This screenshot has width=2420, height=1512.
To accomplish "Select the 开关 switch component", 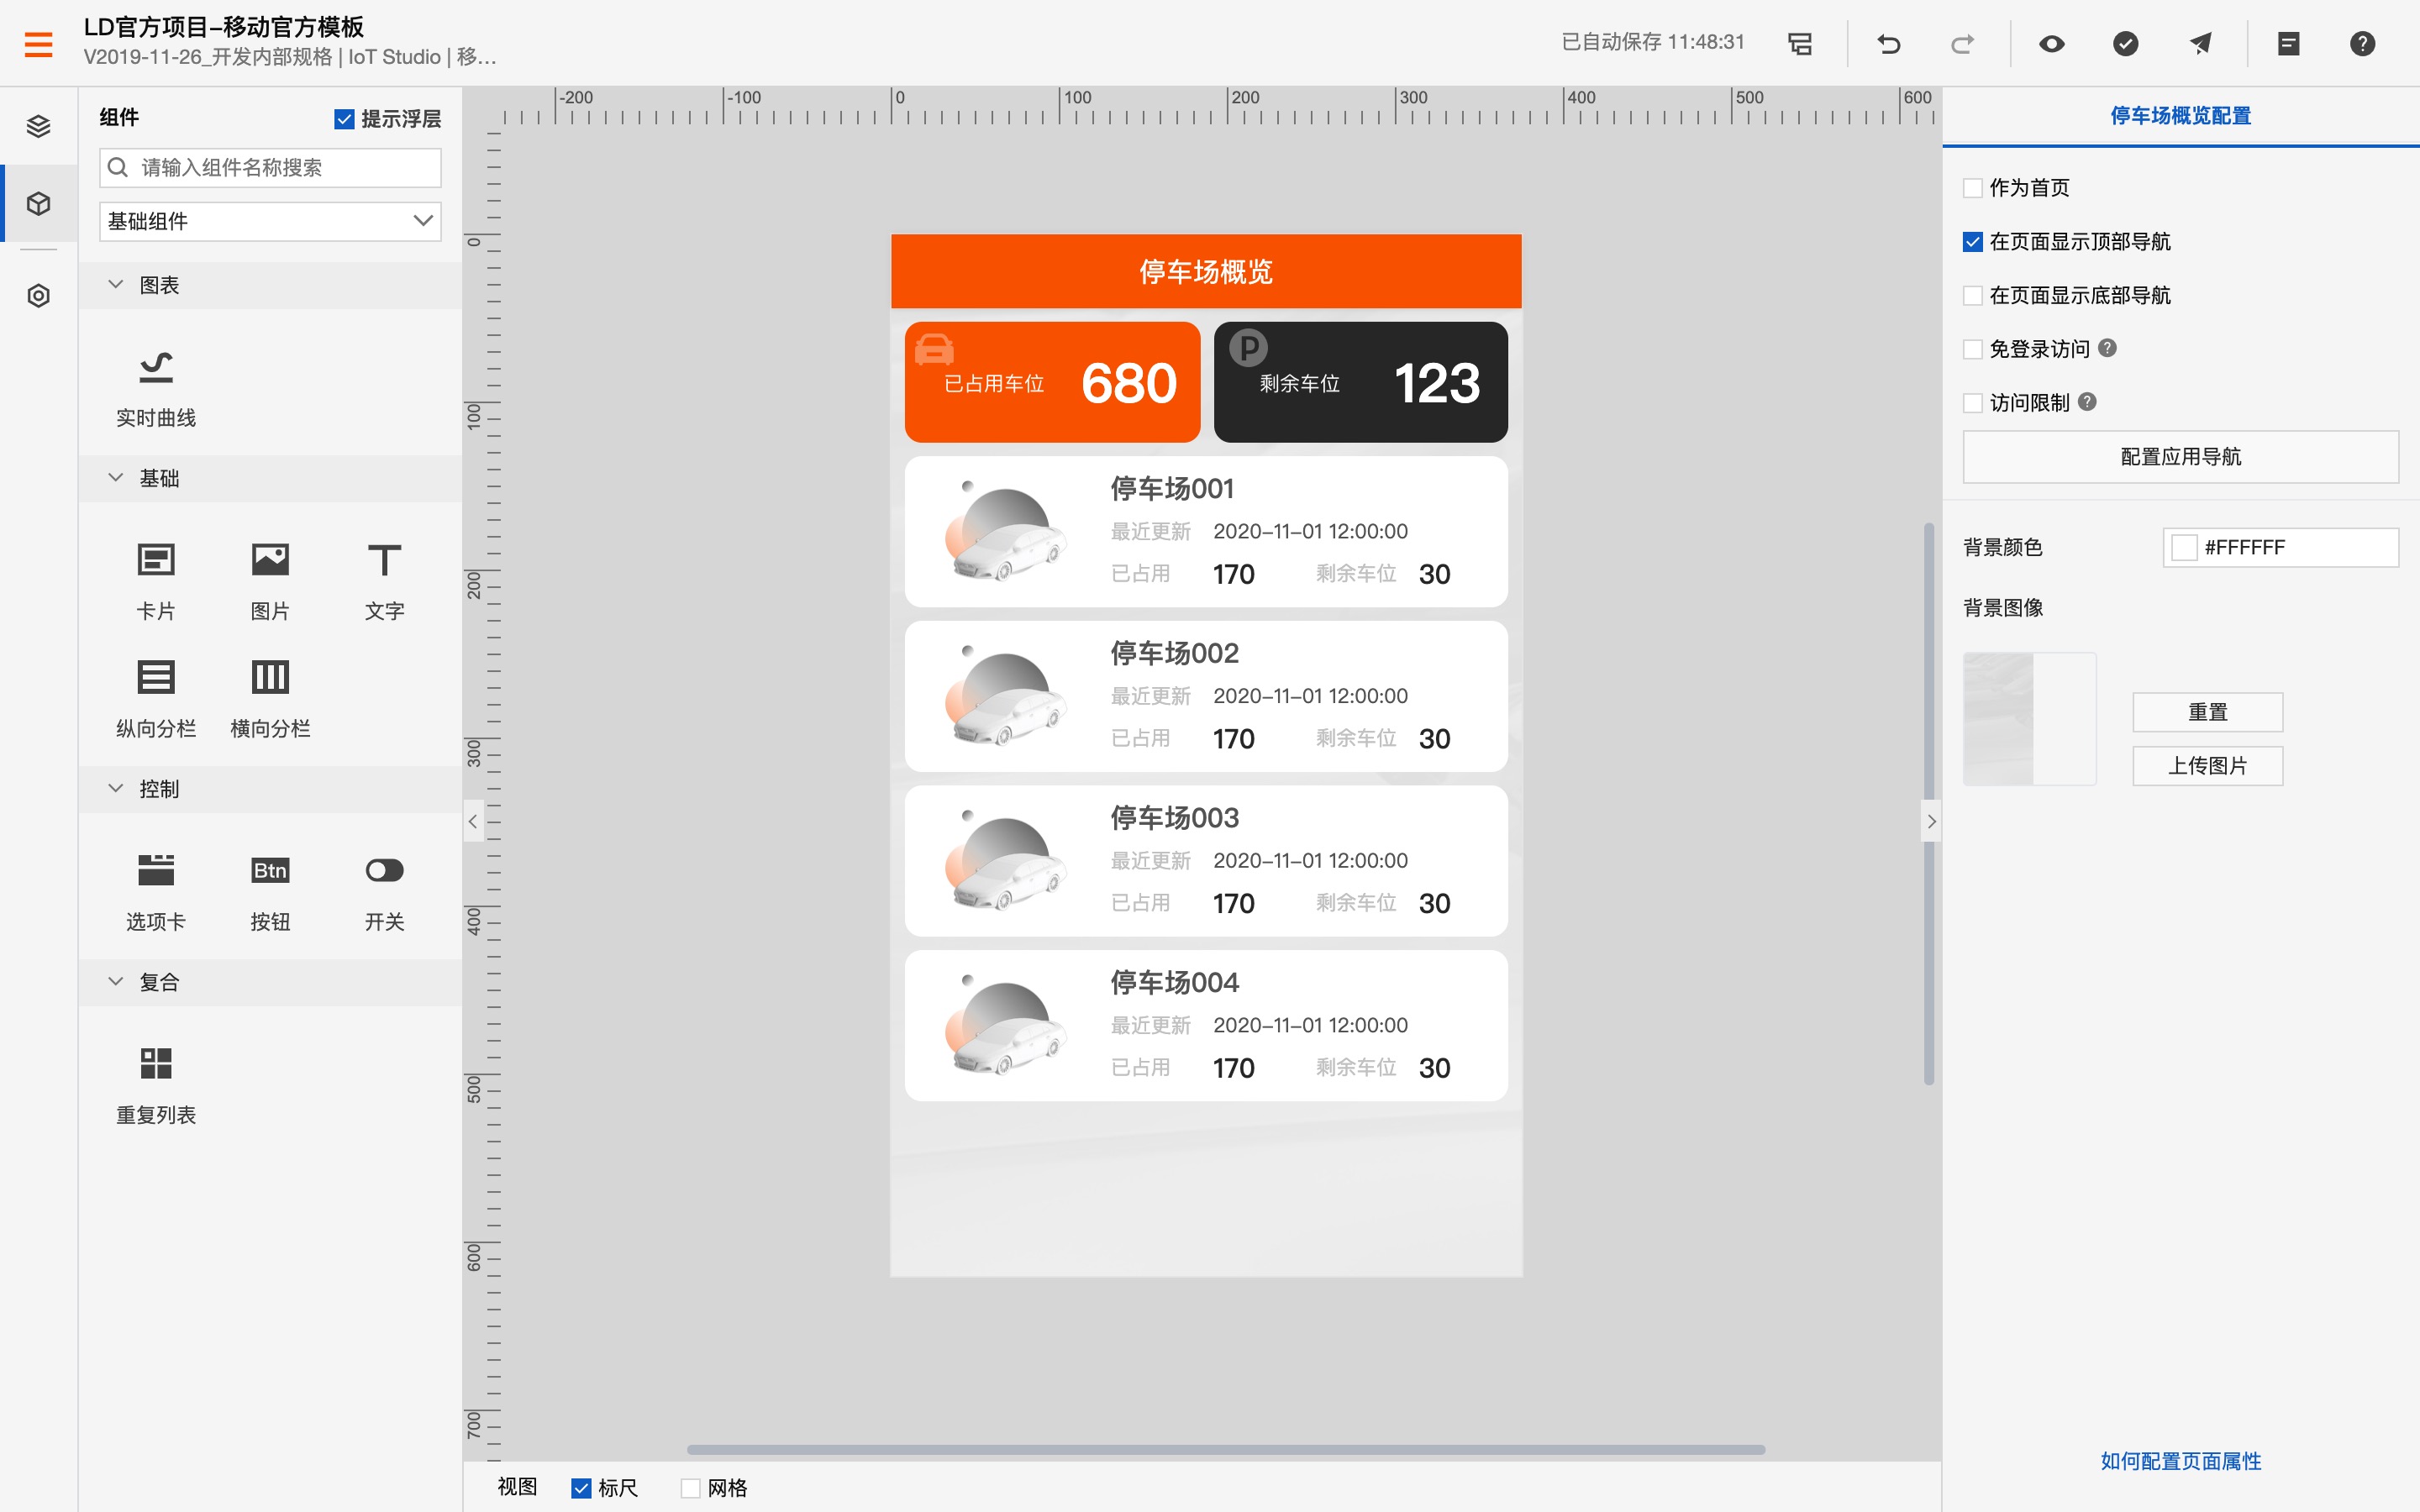I will coord(384,893).
